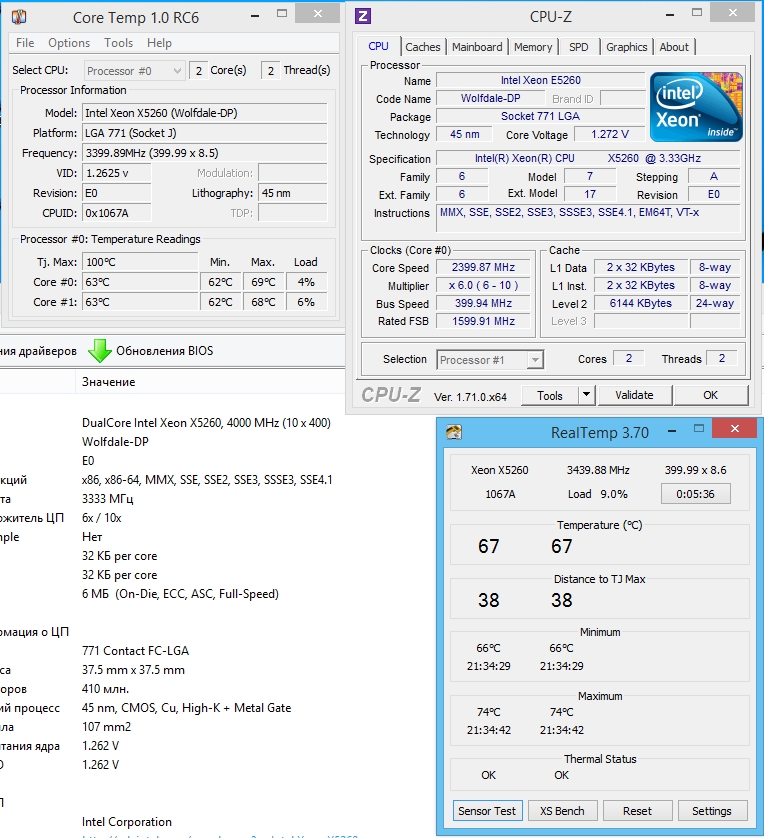Viewport: 764px width, 838px height.
Task: Switch to the About tab
Action: 674,47
